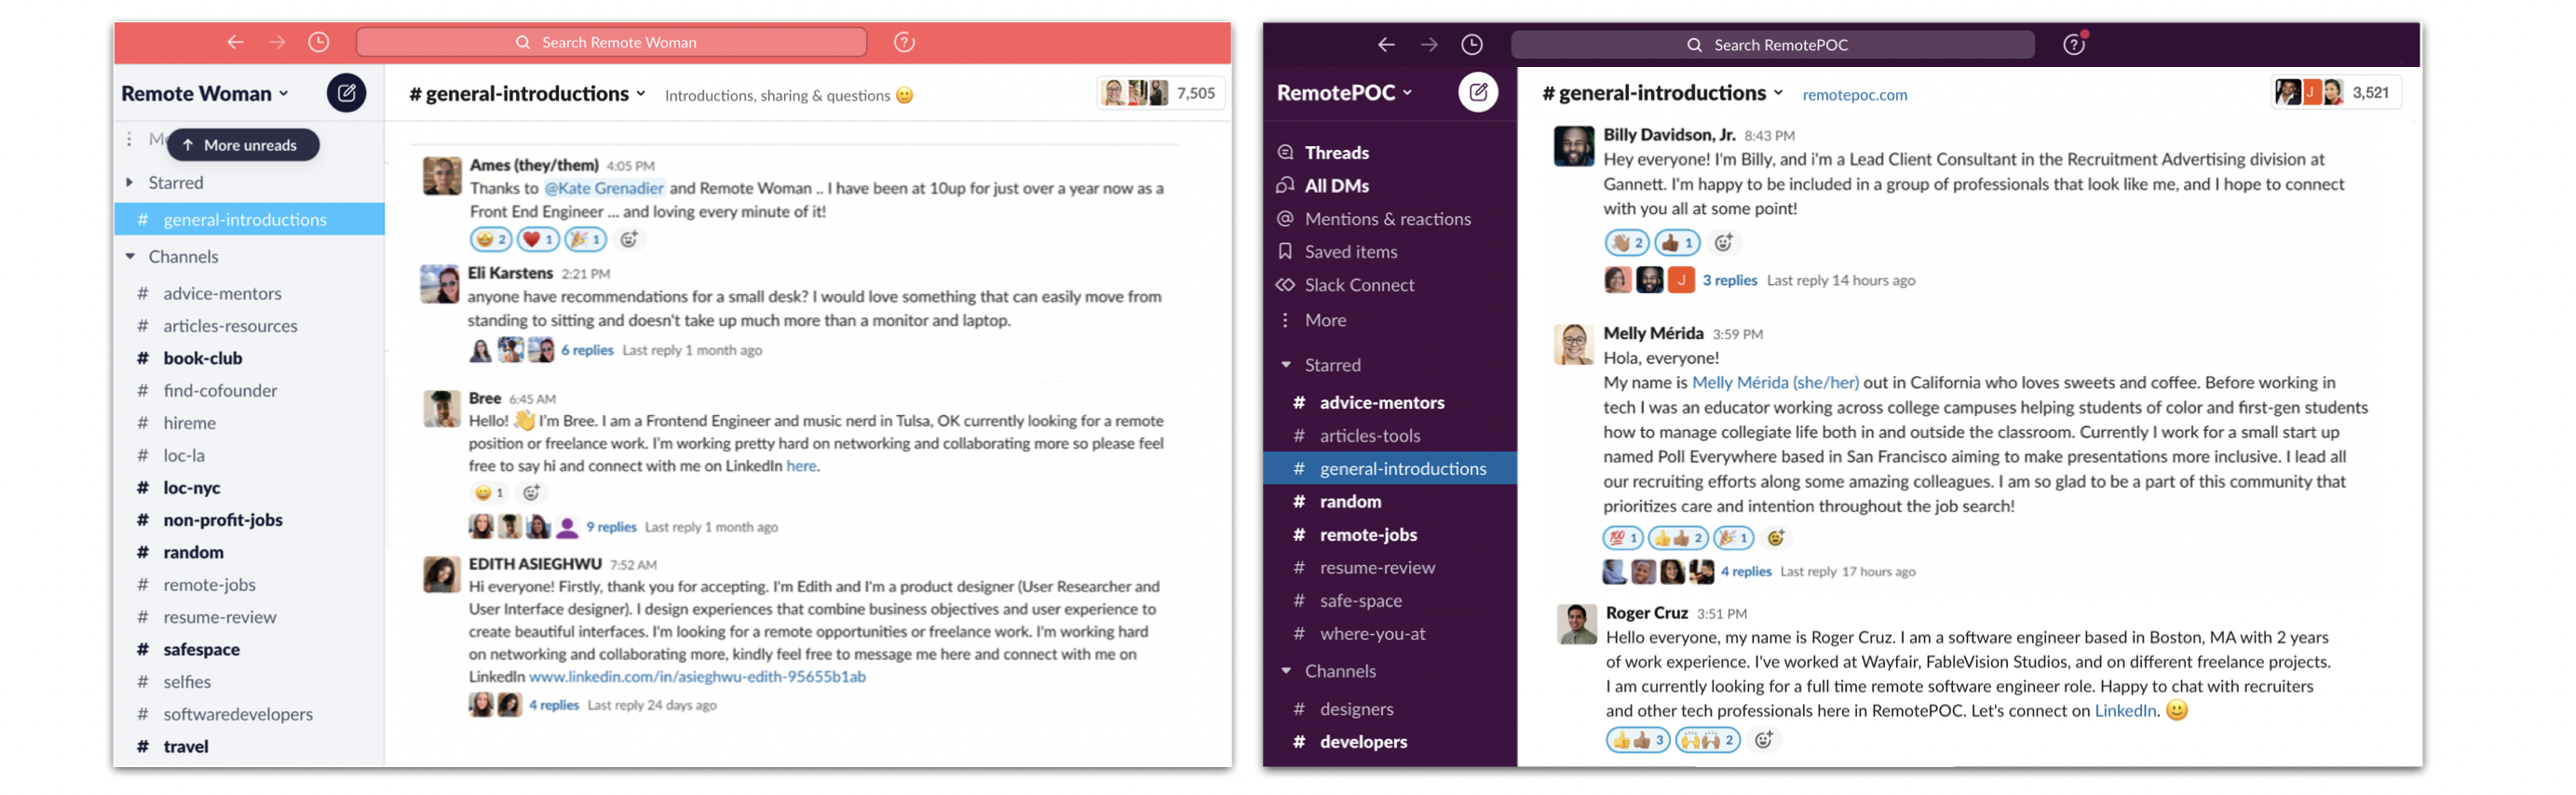Go back in RemotePOC window history

1386,45
